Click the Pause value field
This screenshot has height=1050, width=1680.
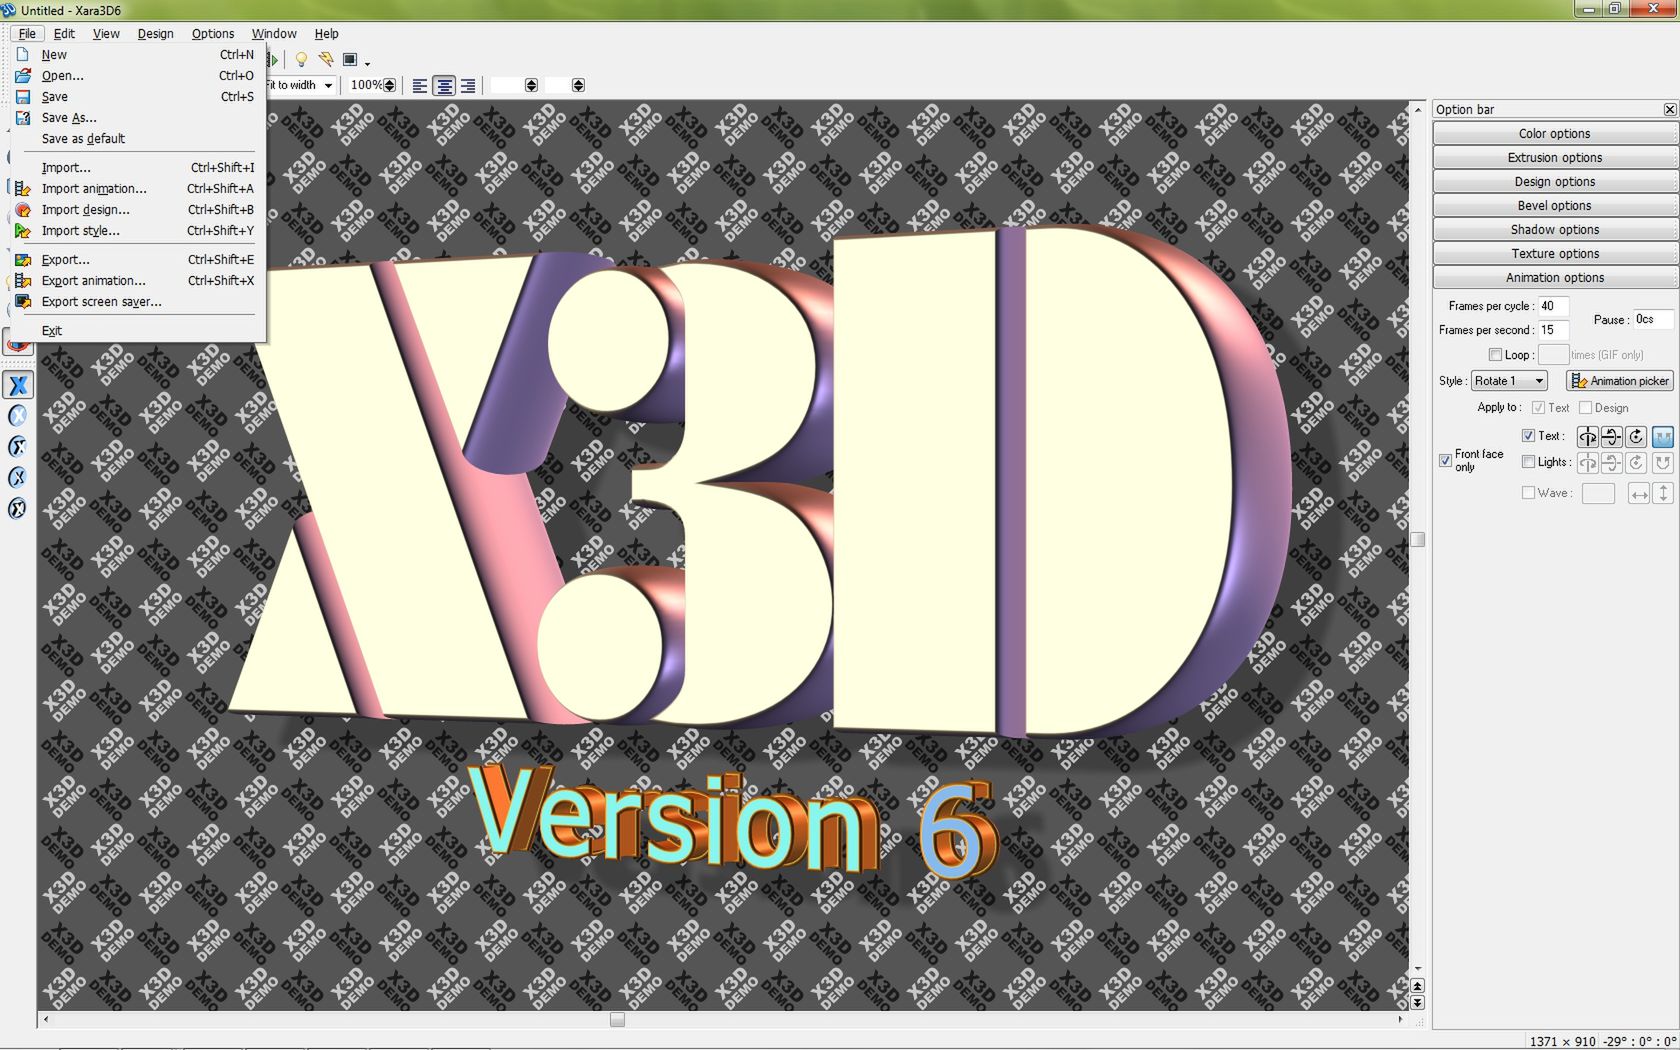[x=1652, y=319]
